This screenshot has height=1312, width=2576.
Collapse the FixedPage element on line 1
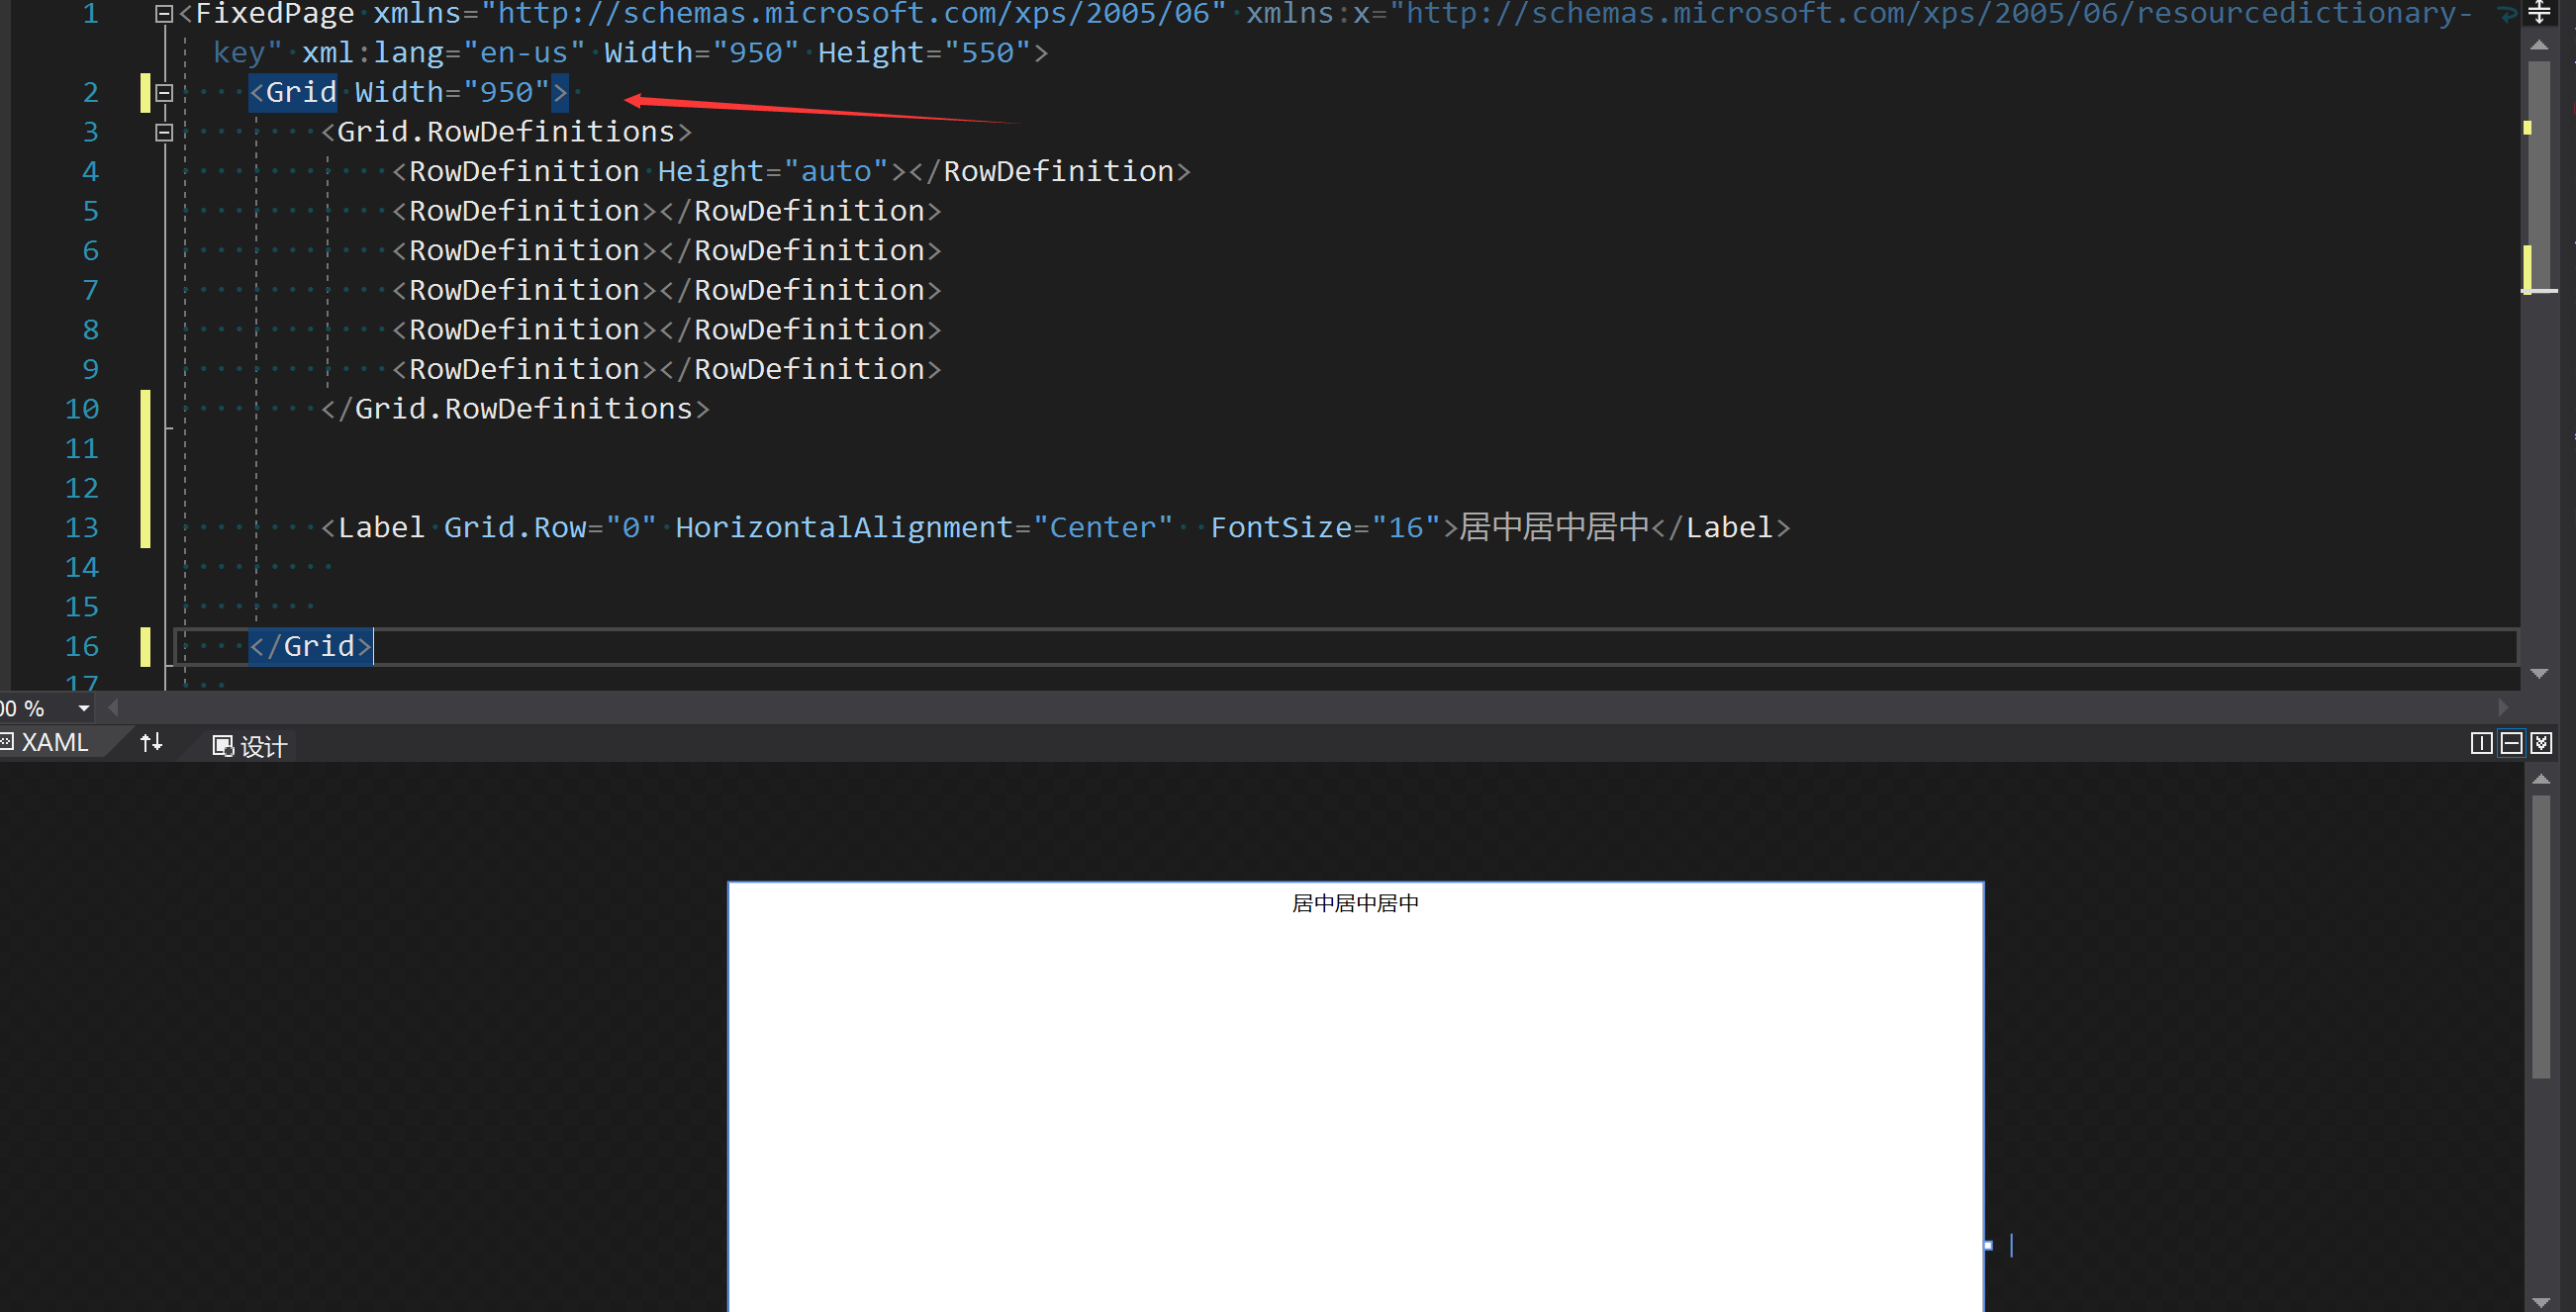point(164,14)
